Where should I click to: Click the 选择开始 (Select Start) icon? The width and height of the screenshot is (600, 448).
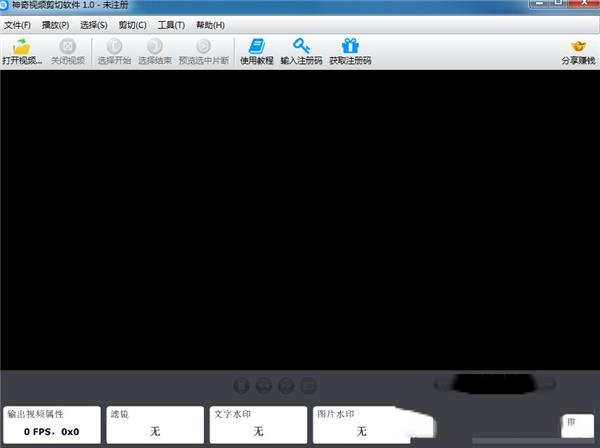click(x=114, y=46)
